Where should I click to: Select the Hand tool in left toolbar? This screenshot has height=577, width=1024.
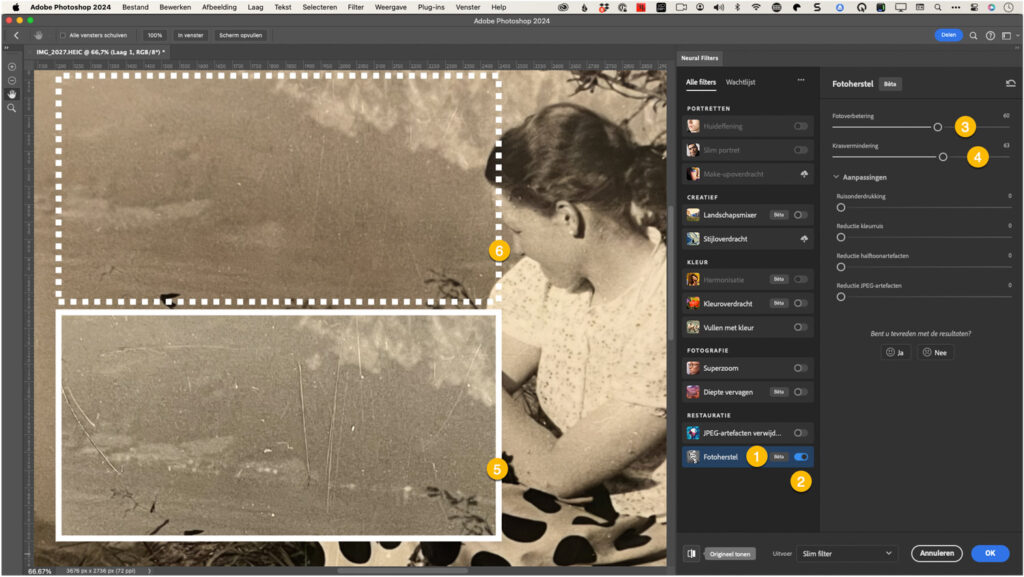[x=12, y=94]
